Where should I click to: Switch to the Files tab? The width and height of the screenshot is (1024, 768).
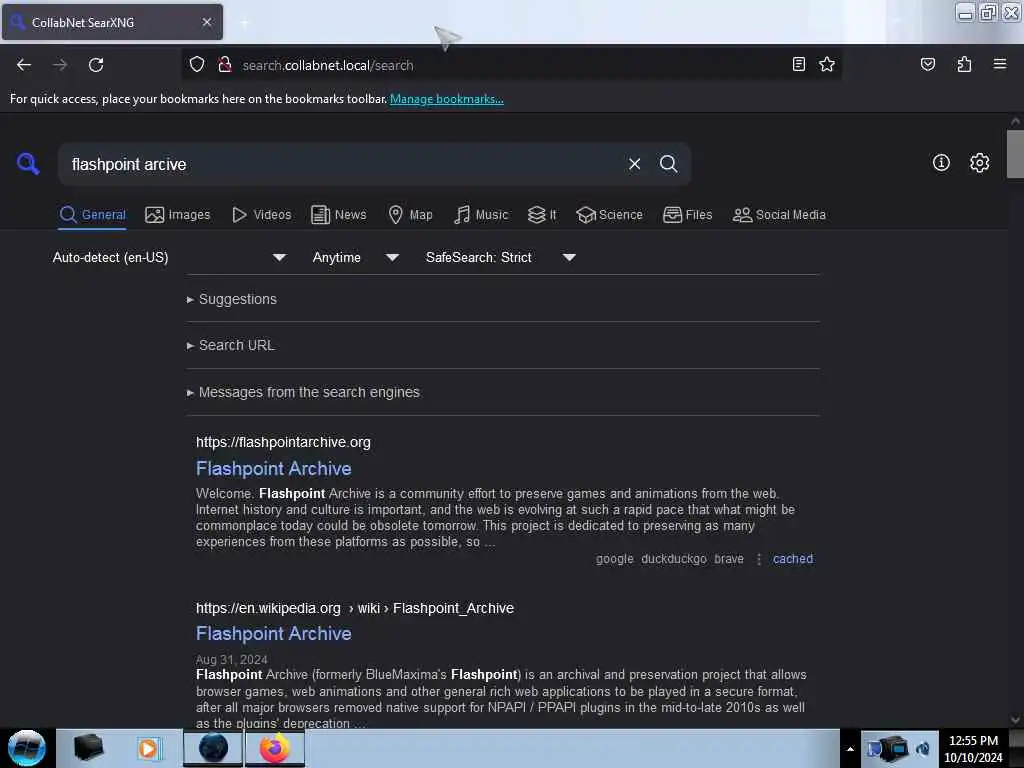coord(687,214)
